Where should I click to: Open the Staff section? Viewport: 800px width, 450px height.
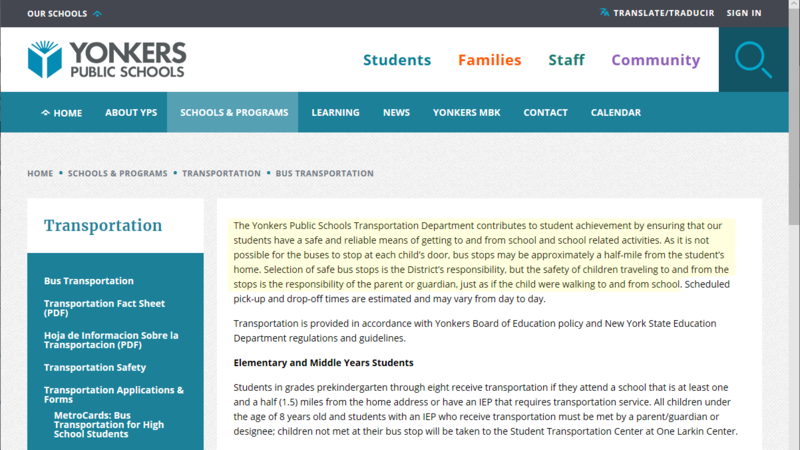tap(566, 60)
